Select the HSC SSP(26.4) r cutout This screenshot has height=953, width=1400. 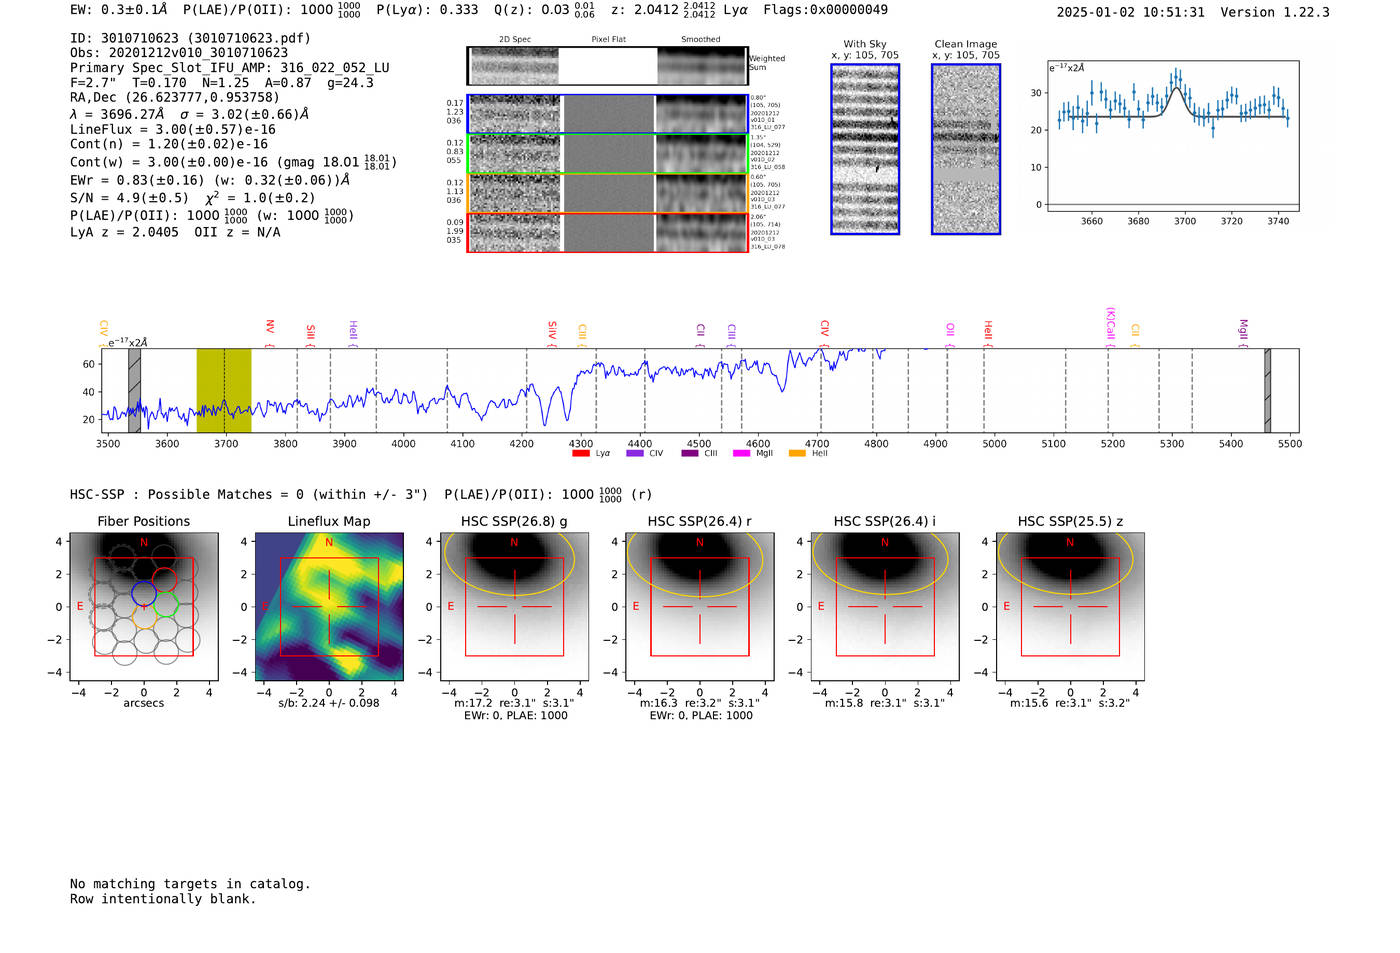pyautogui.click(x=700, y=607)
